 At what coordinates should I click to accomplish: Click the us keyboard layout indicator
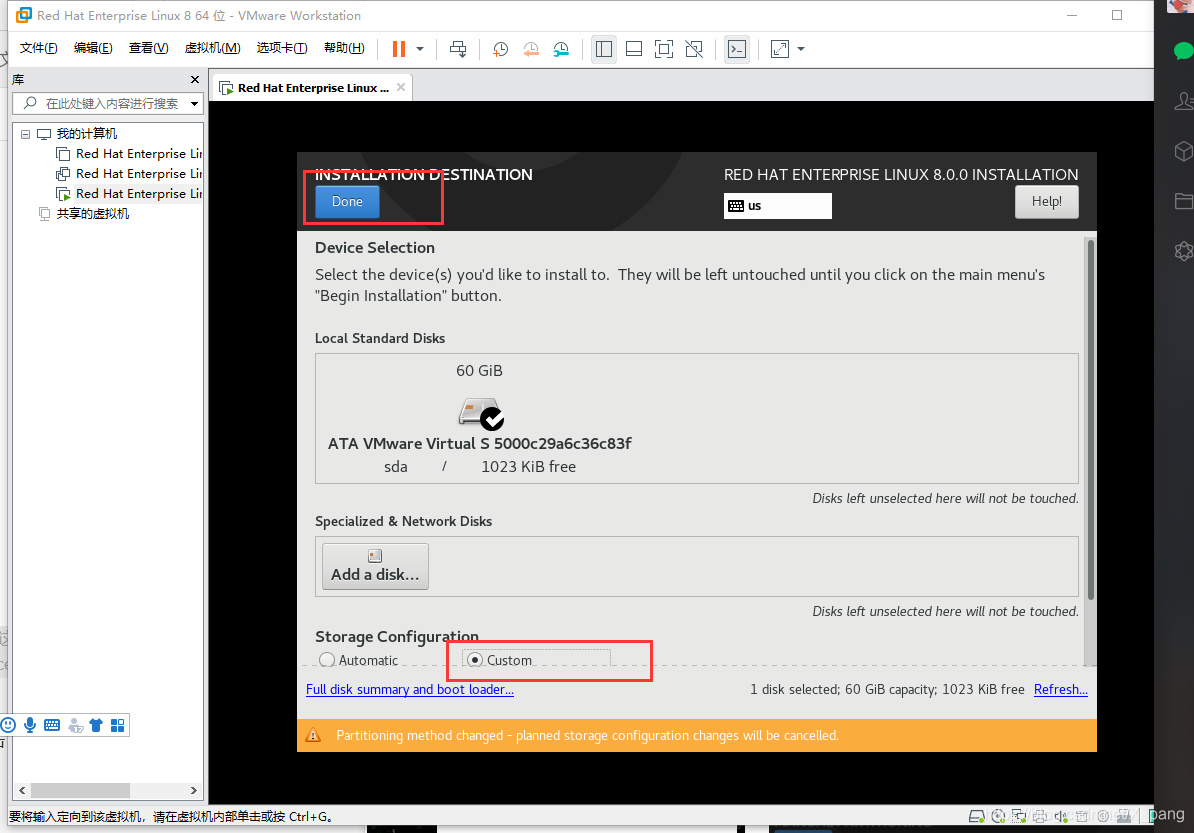point(777,206)
